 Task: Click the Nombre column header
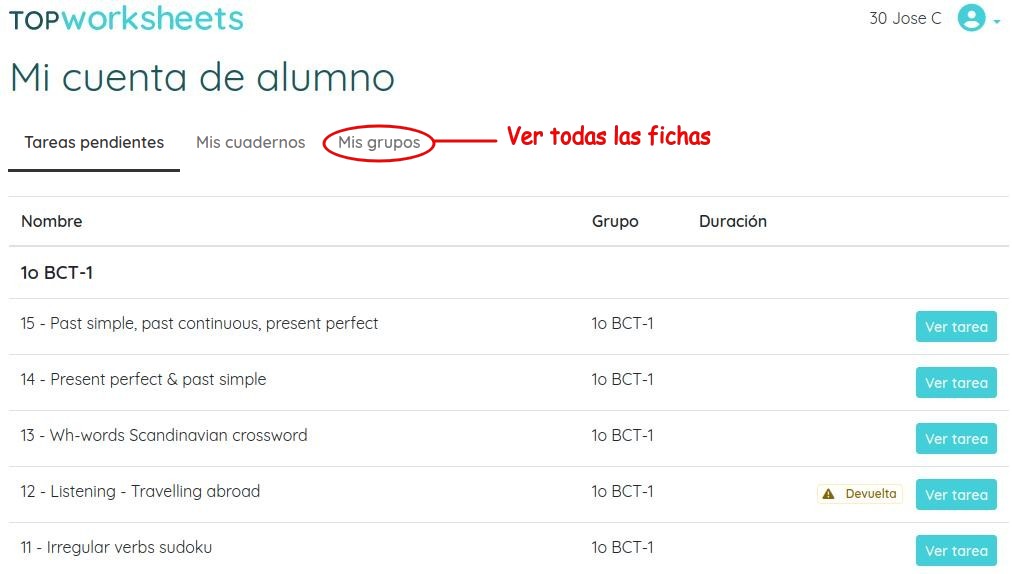(52, 221)
